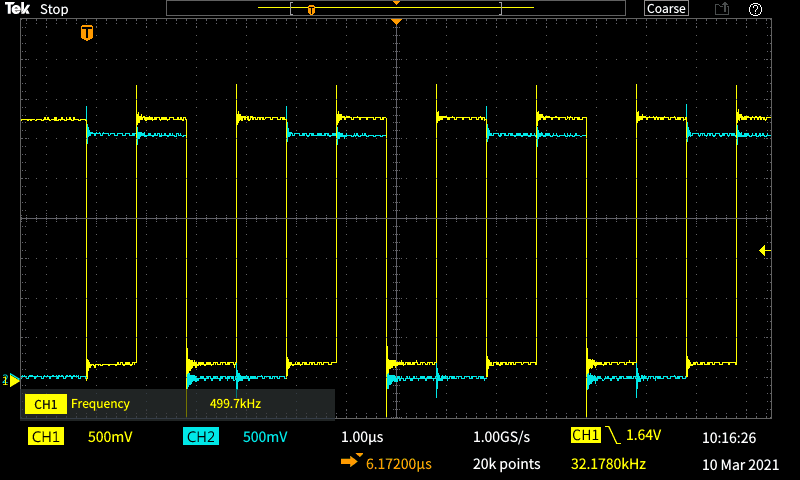The image size is (800, 480).
Task: Toggle the cyan CH2 channel badge
Action: pyautogui.click(x=201, y=437)
